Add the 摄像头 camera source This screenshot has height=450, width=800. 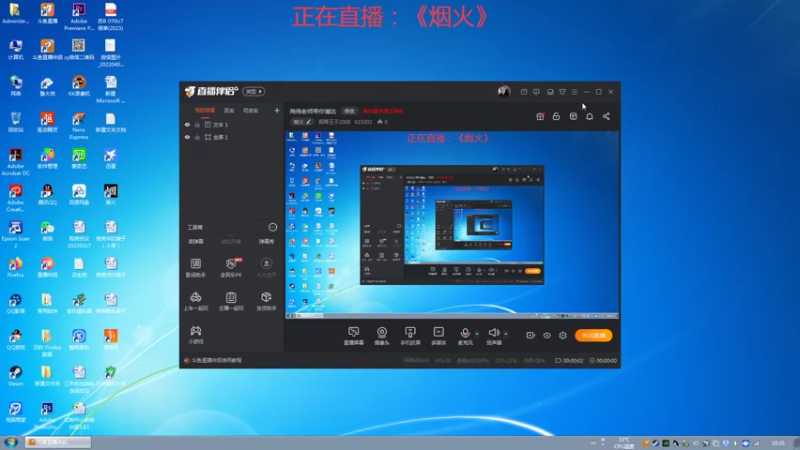[382, 336]
